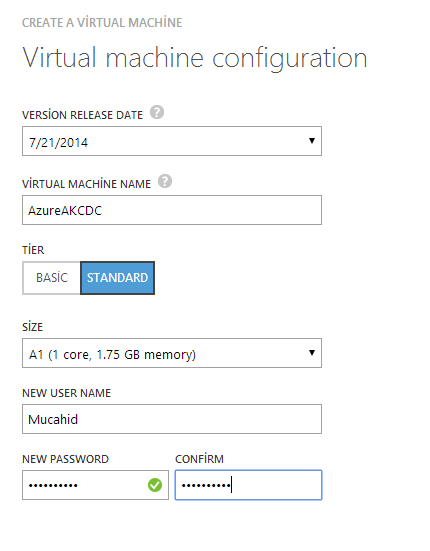Image resolution: width=430 pixels, height=551 pixels.
Task: Click Size dropdown arrow icon
Action: 312,353
